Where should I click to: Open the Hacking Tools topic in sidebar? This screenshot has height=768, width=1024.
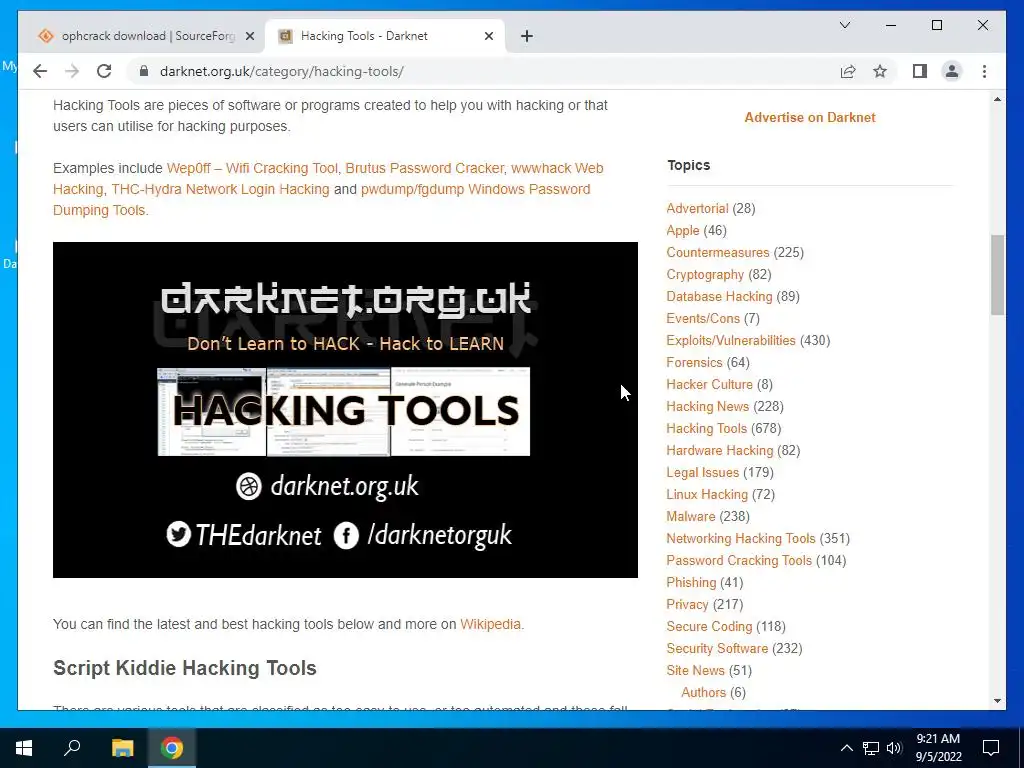(707, 428)
